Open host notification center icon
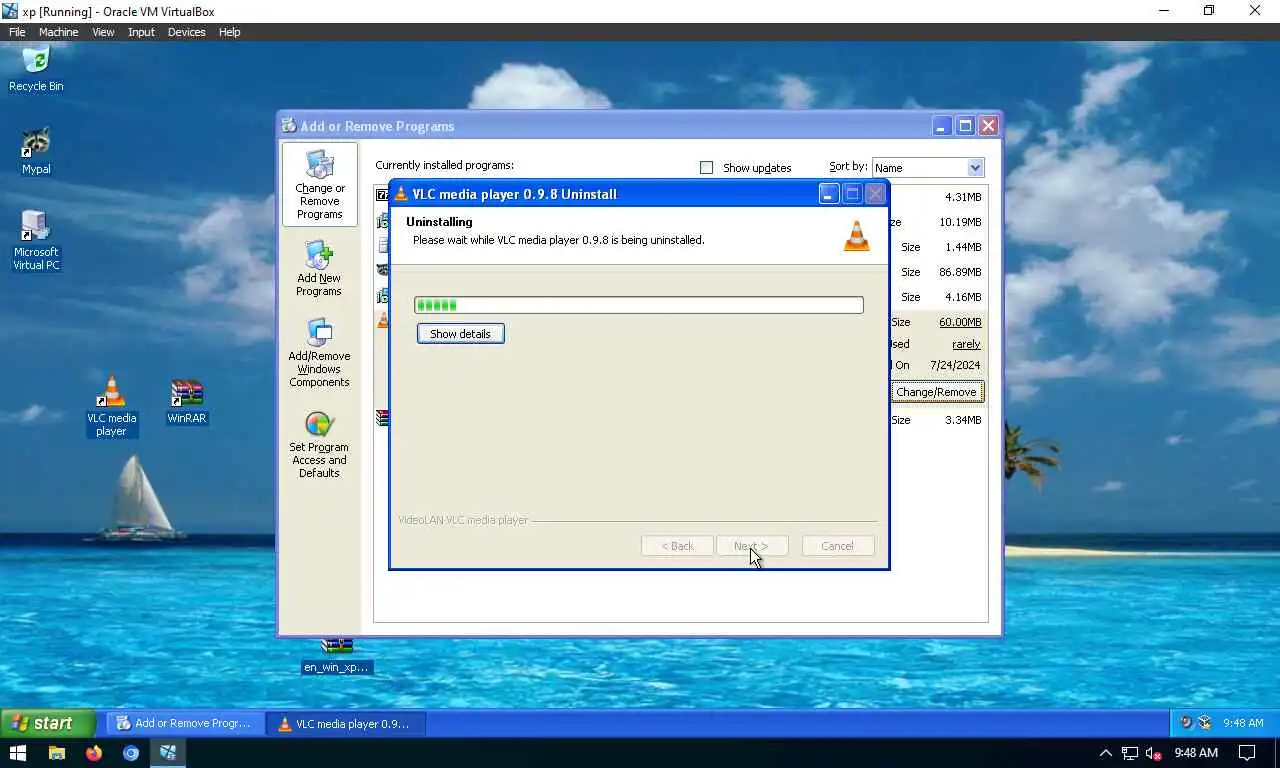Screen dimensions: 1280x768 point(1247,753)
